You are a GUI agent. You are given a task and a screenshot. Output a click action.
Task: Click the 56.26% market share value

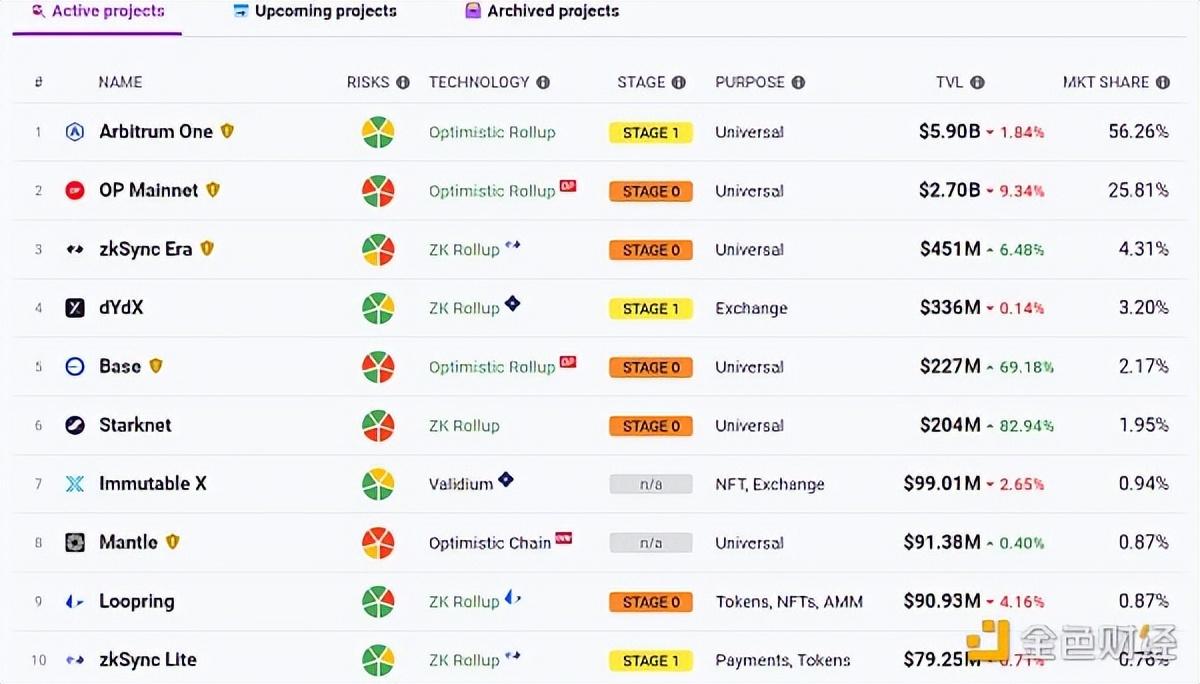1138,131
